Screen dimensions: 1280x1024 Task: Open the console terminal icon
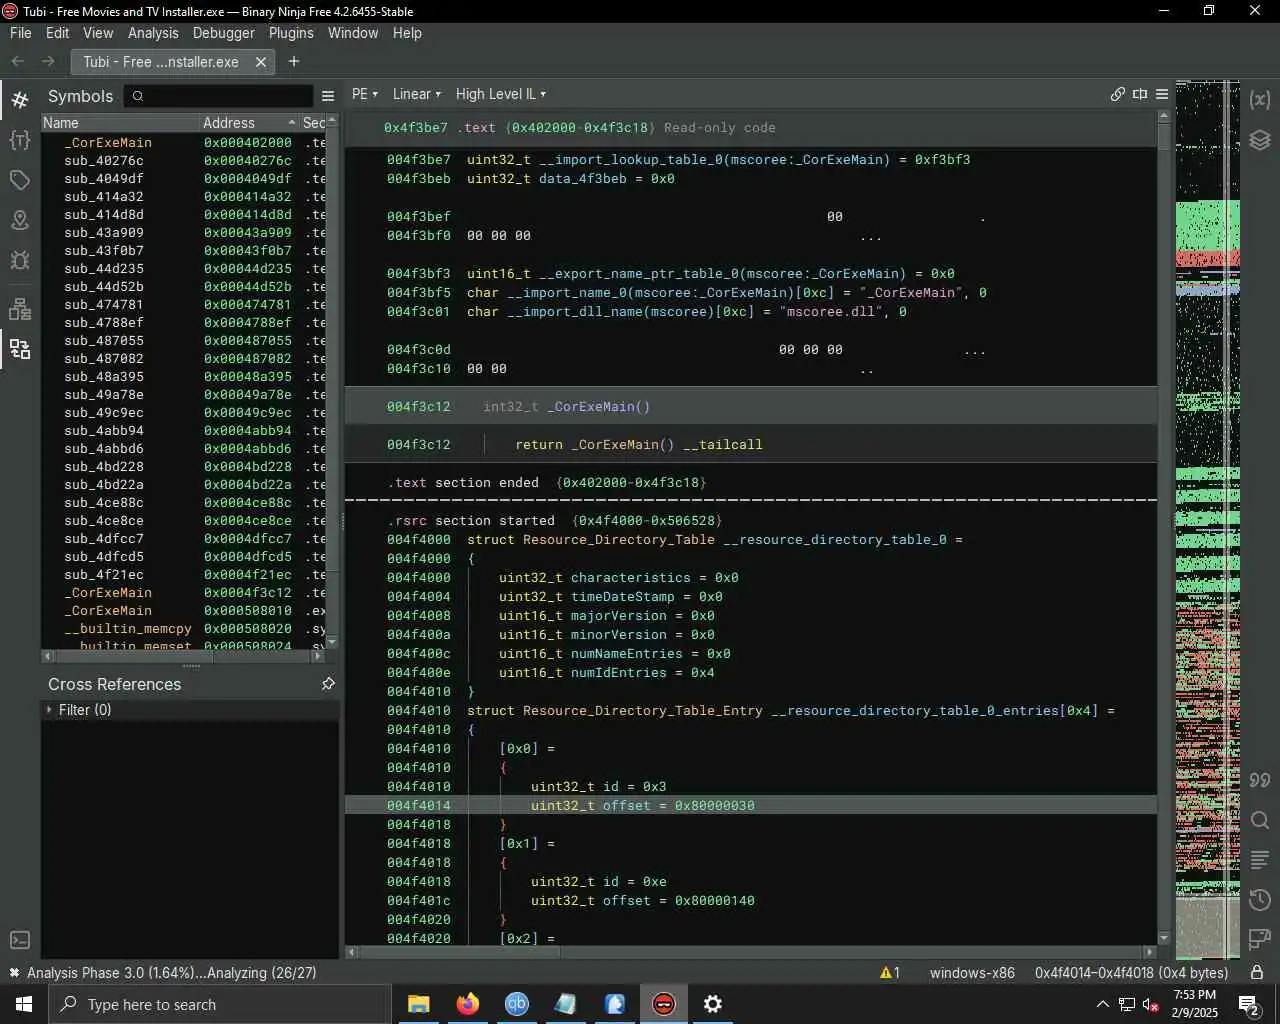coord(19,940)
